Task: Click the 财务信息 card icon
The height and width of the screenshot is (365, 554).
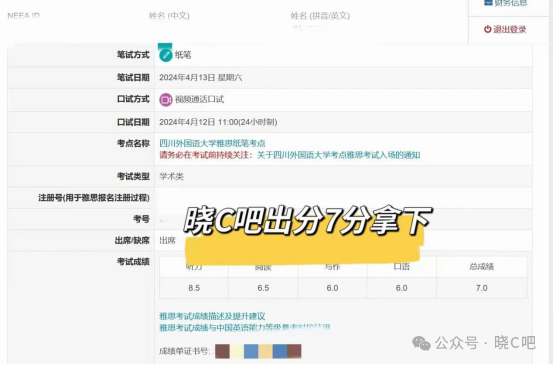Action: [x=488, y=2]
